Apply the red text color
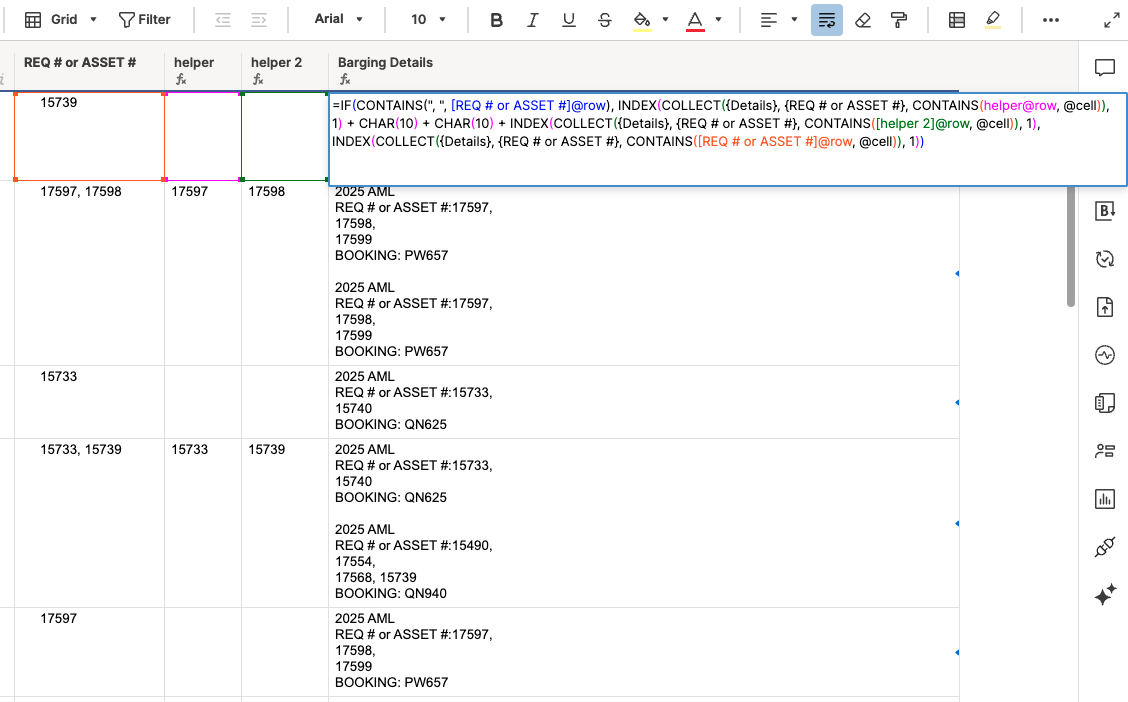1128x702 pixels. click(x=695, y=20)
